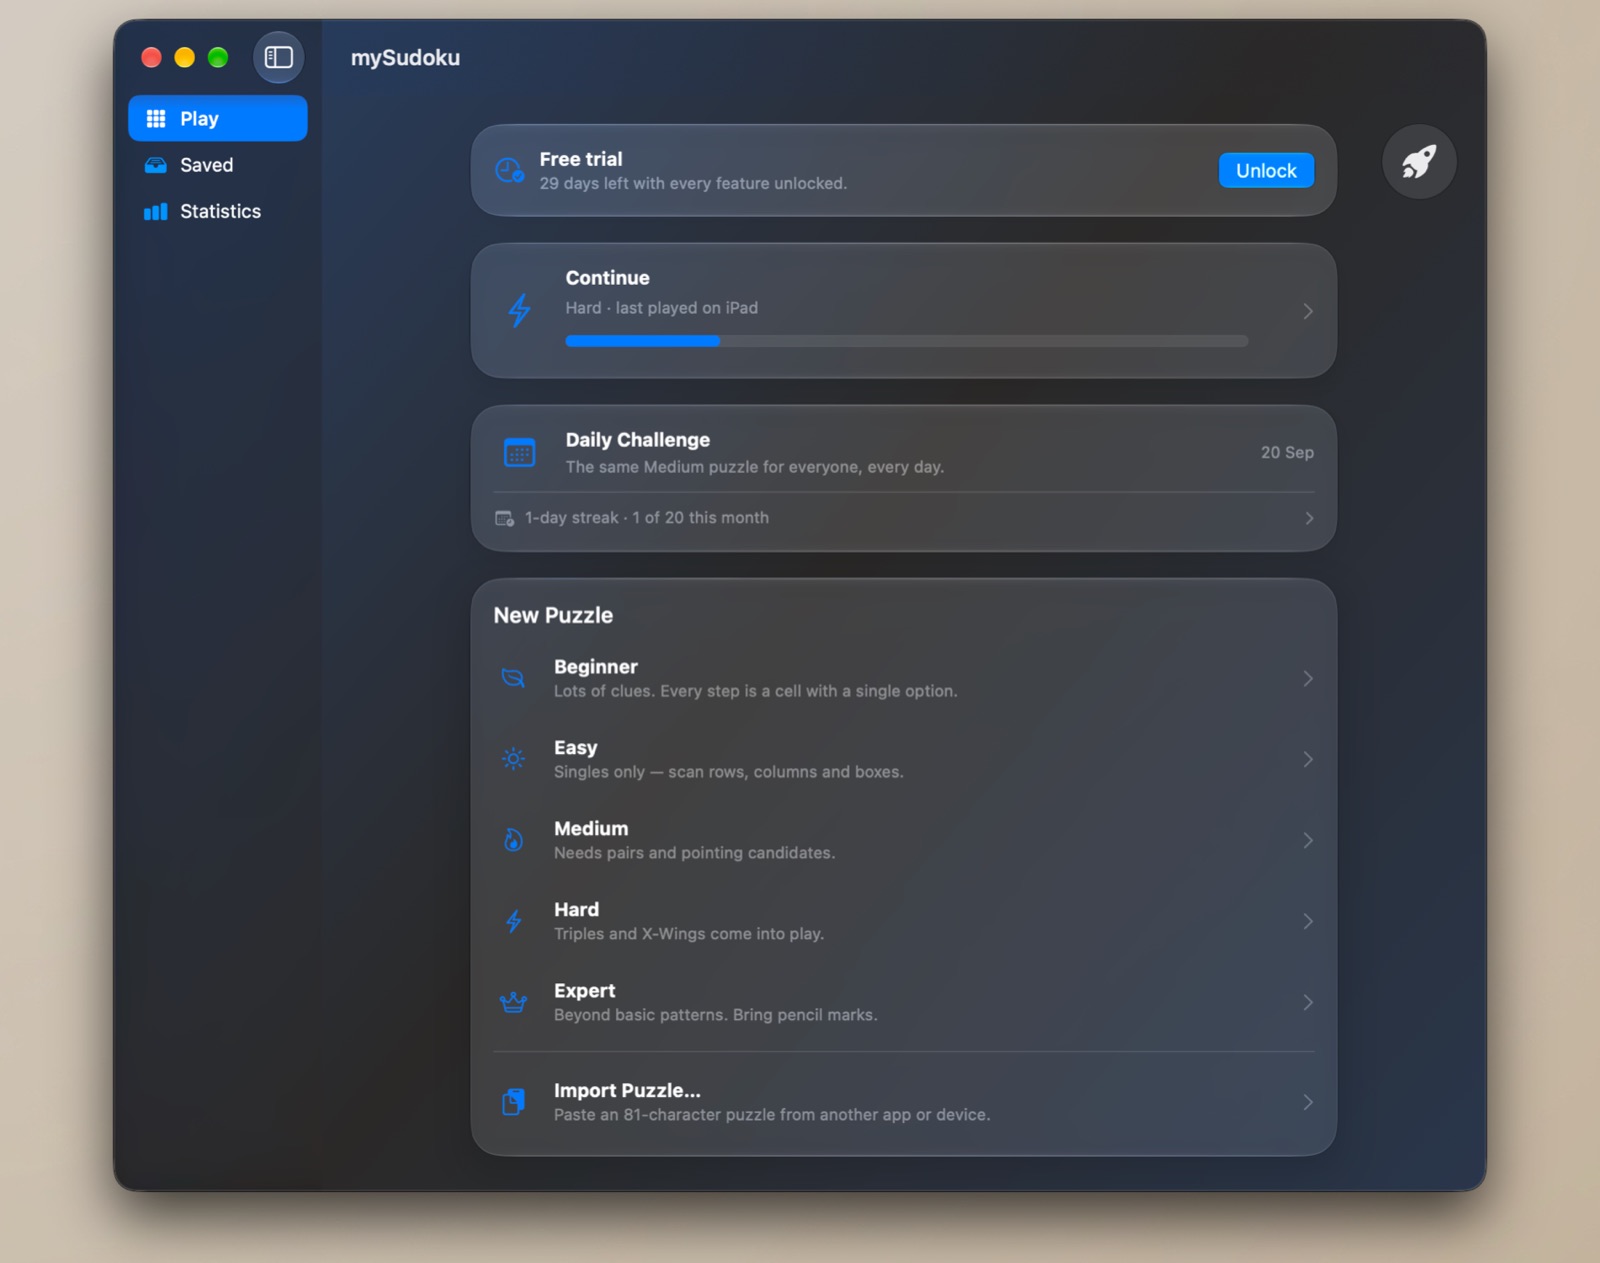Click the Saved tray icon in sidebar
The width and height of the screenshot is (1600, 1263).
(156, 165)
